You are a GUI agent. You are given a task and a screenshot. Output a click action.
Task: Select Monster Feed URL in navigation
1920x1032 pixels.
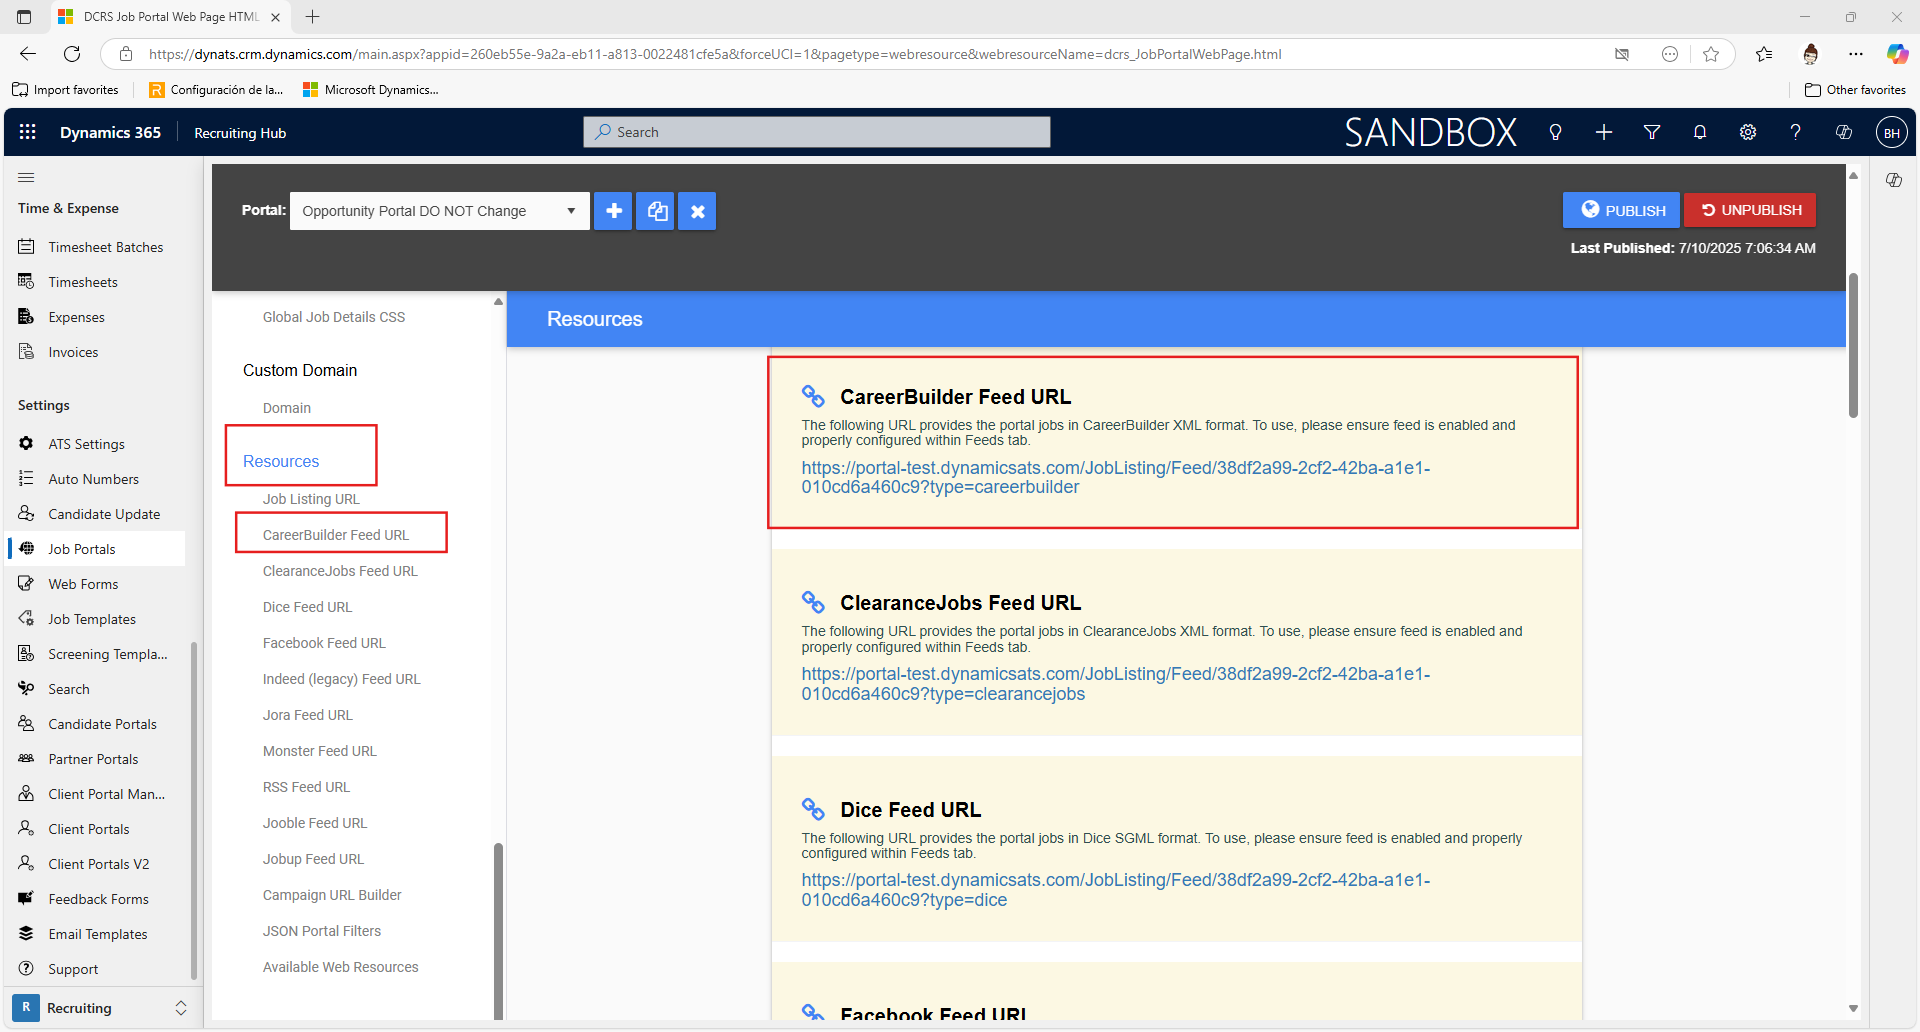(320, 751)
